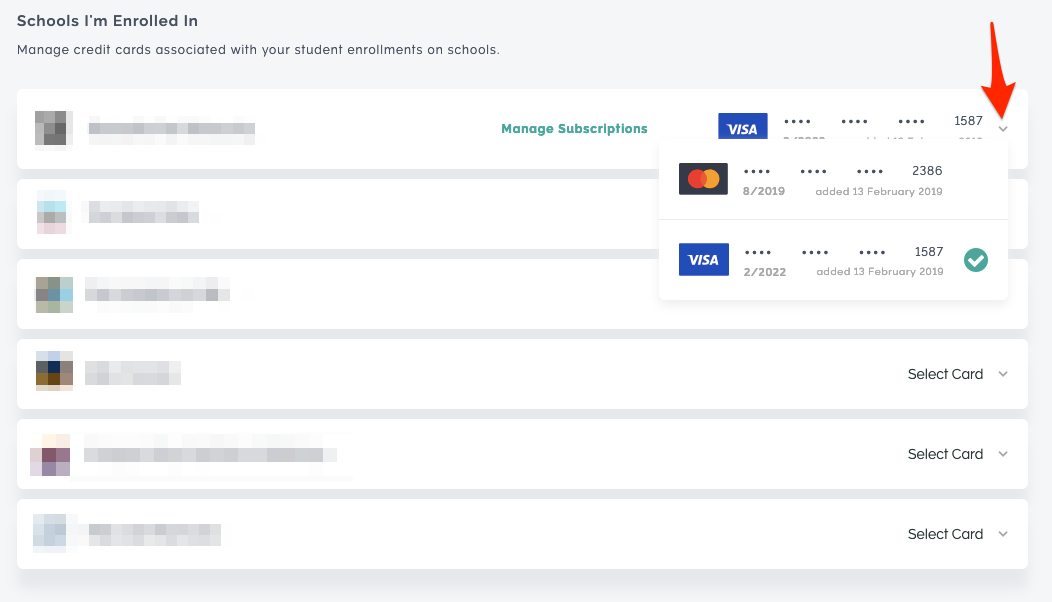
Task: Click '8/2019' expiry text
Action: [x=764, y=191]
